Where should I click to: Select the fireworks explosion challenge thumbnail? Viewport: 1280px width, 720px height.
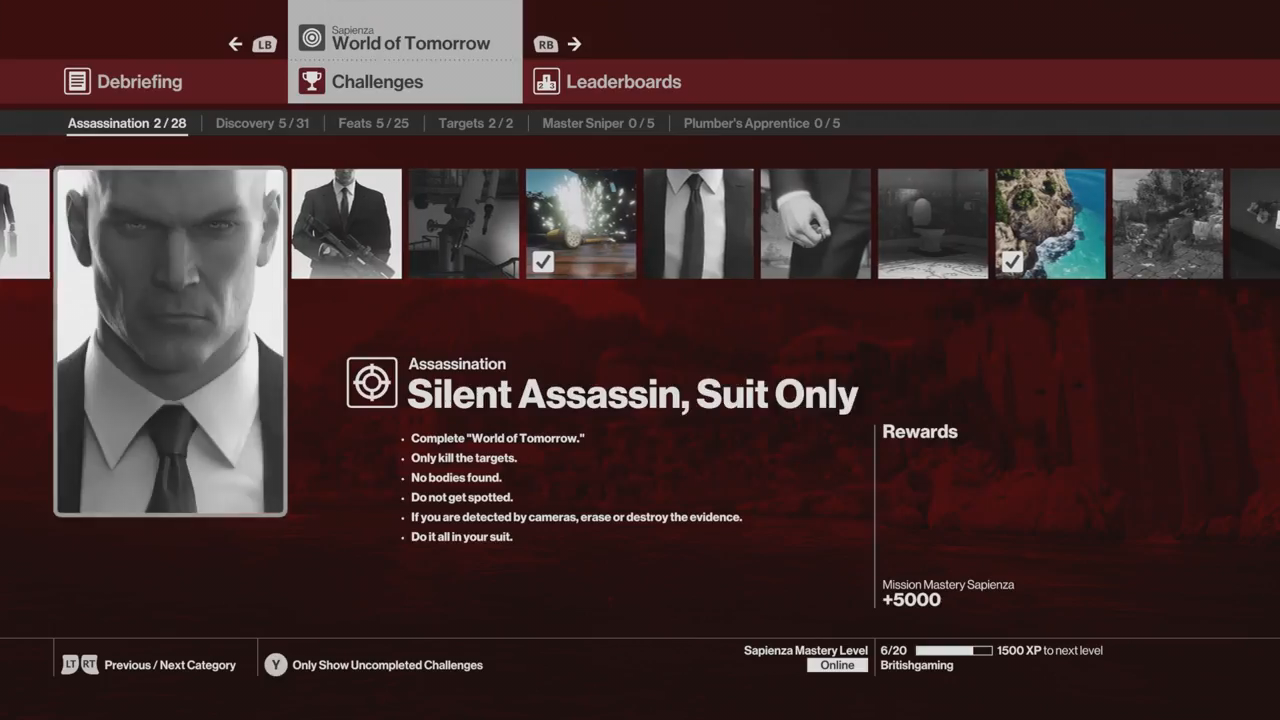coord(581,223)
